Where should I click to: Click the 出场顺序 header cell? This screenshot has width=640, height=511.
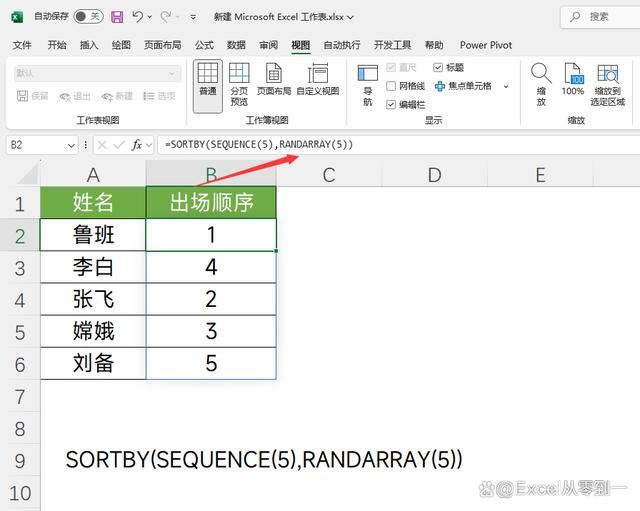(x=211, y=202)
